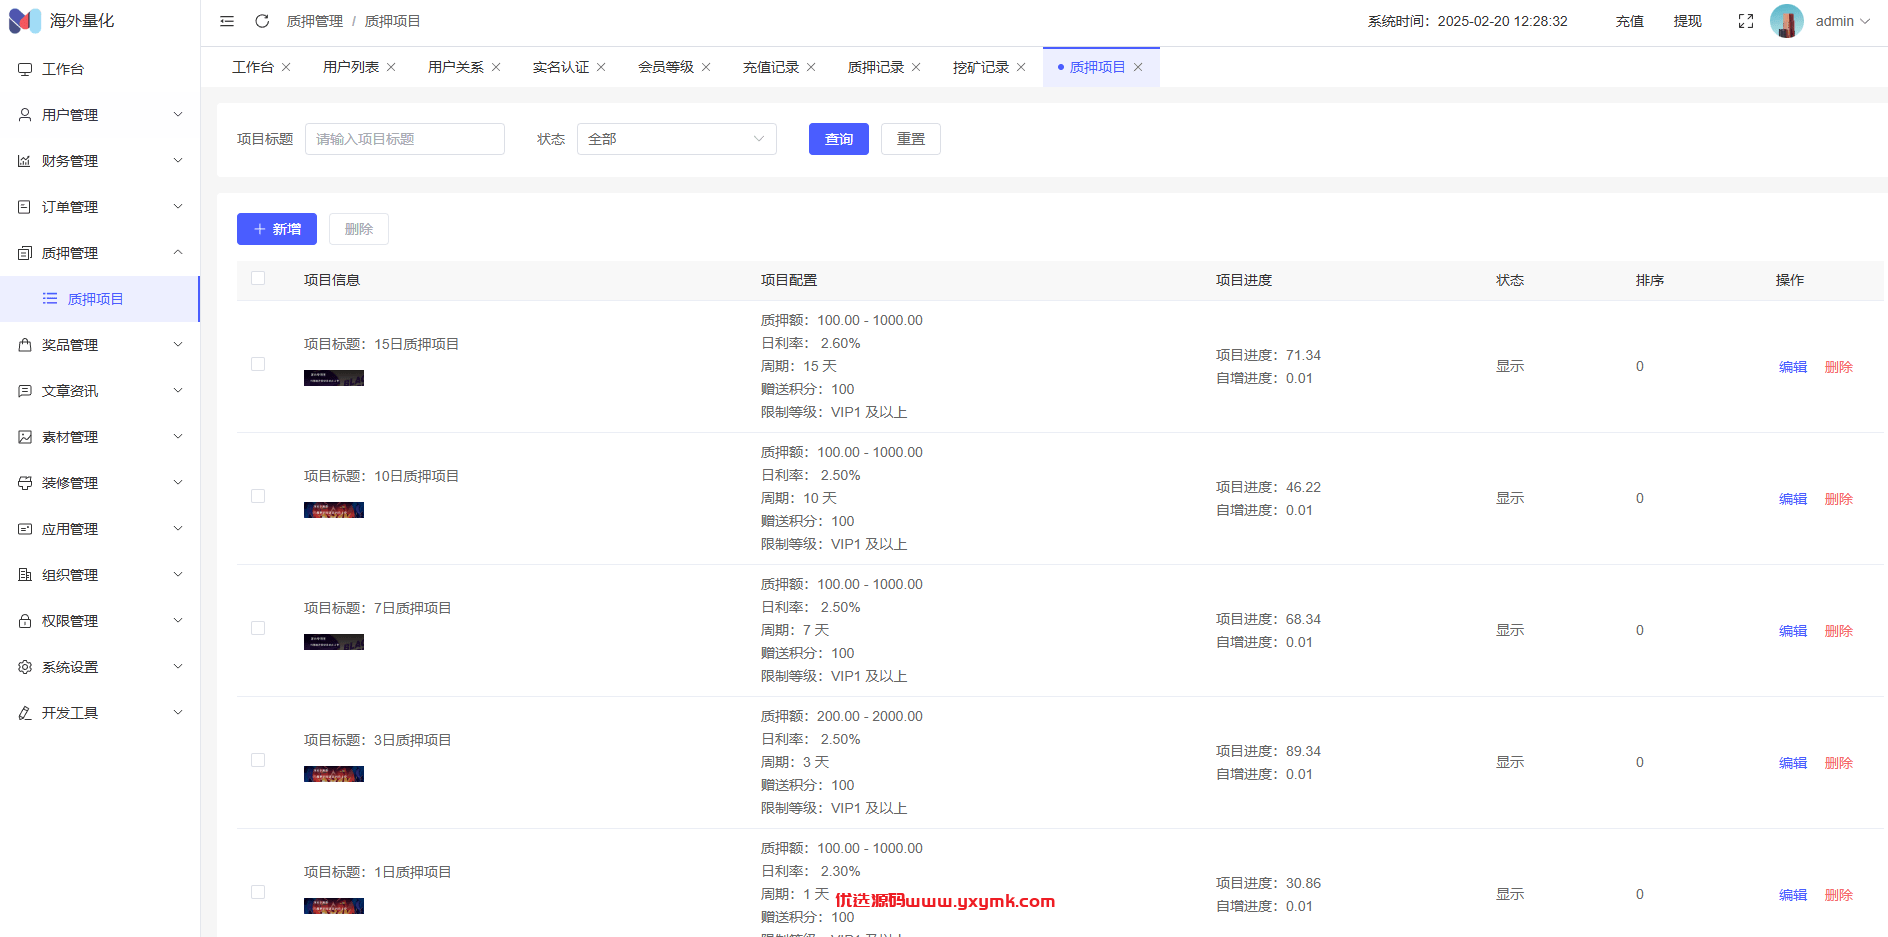The height and width of the screenshot is (937, 1888).
Task: Open the admin avatar menu
Action: coord(1820,21)
